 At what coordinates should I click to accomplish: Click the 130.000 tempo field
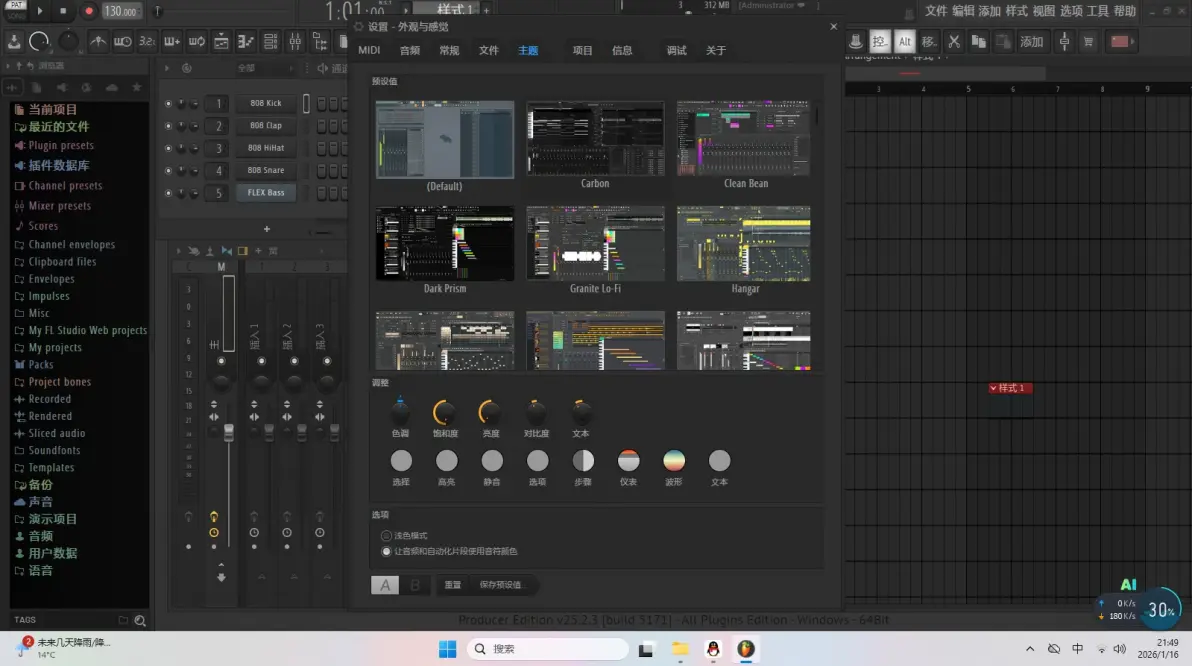coord(120,11)
